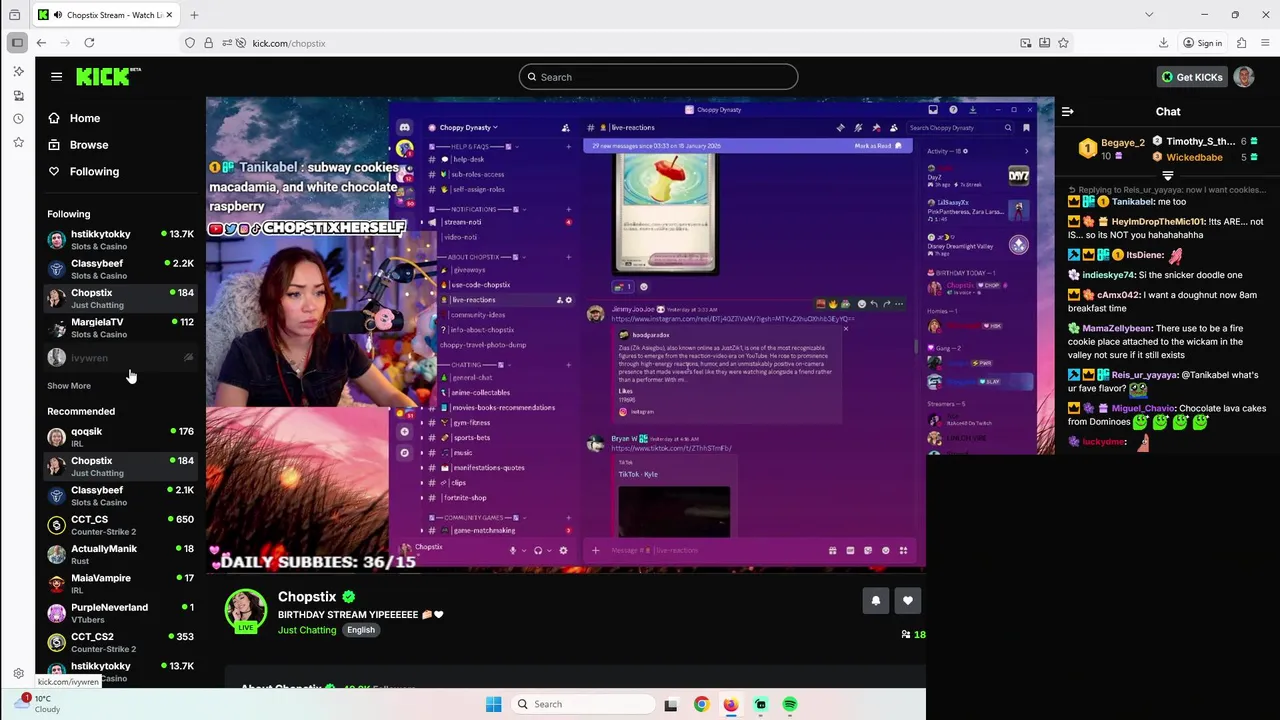Mute the Chopstix Stream tab audio
This screenshot has width=1280, height=720.
pos(57,15)
